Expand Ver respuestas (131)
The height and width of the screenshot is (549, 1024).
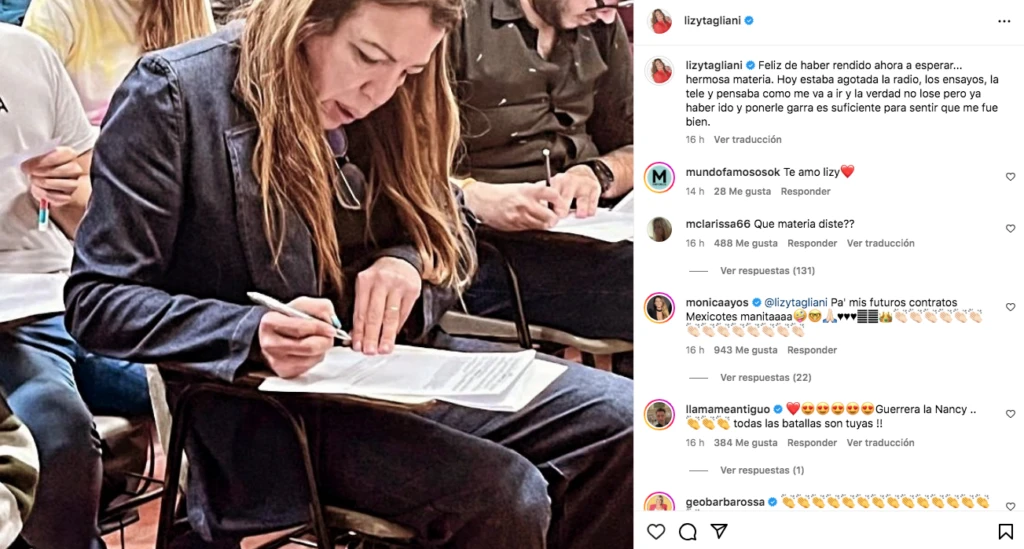point(767,270)
